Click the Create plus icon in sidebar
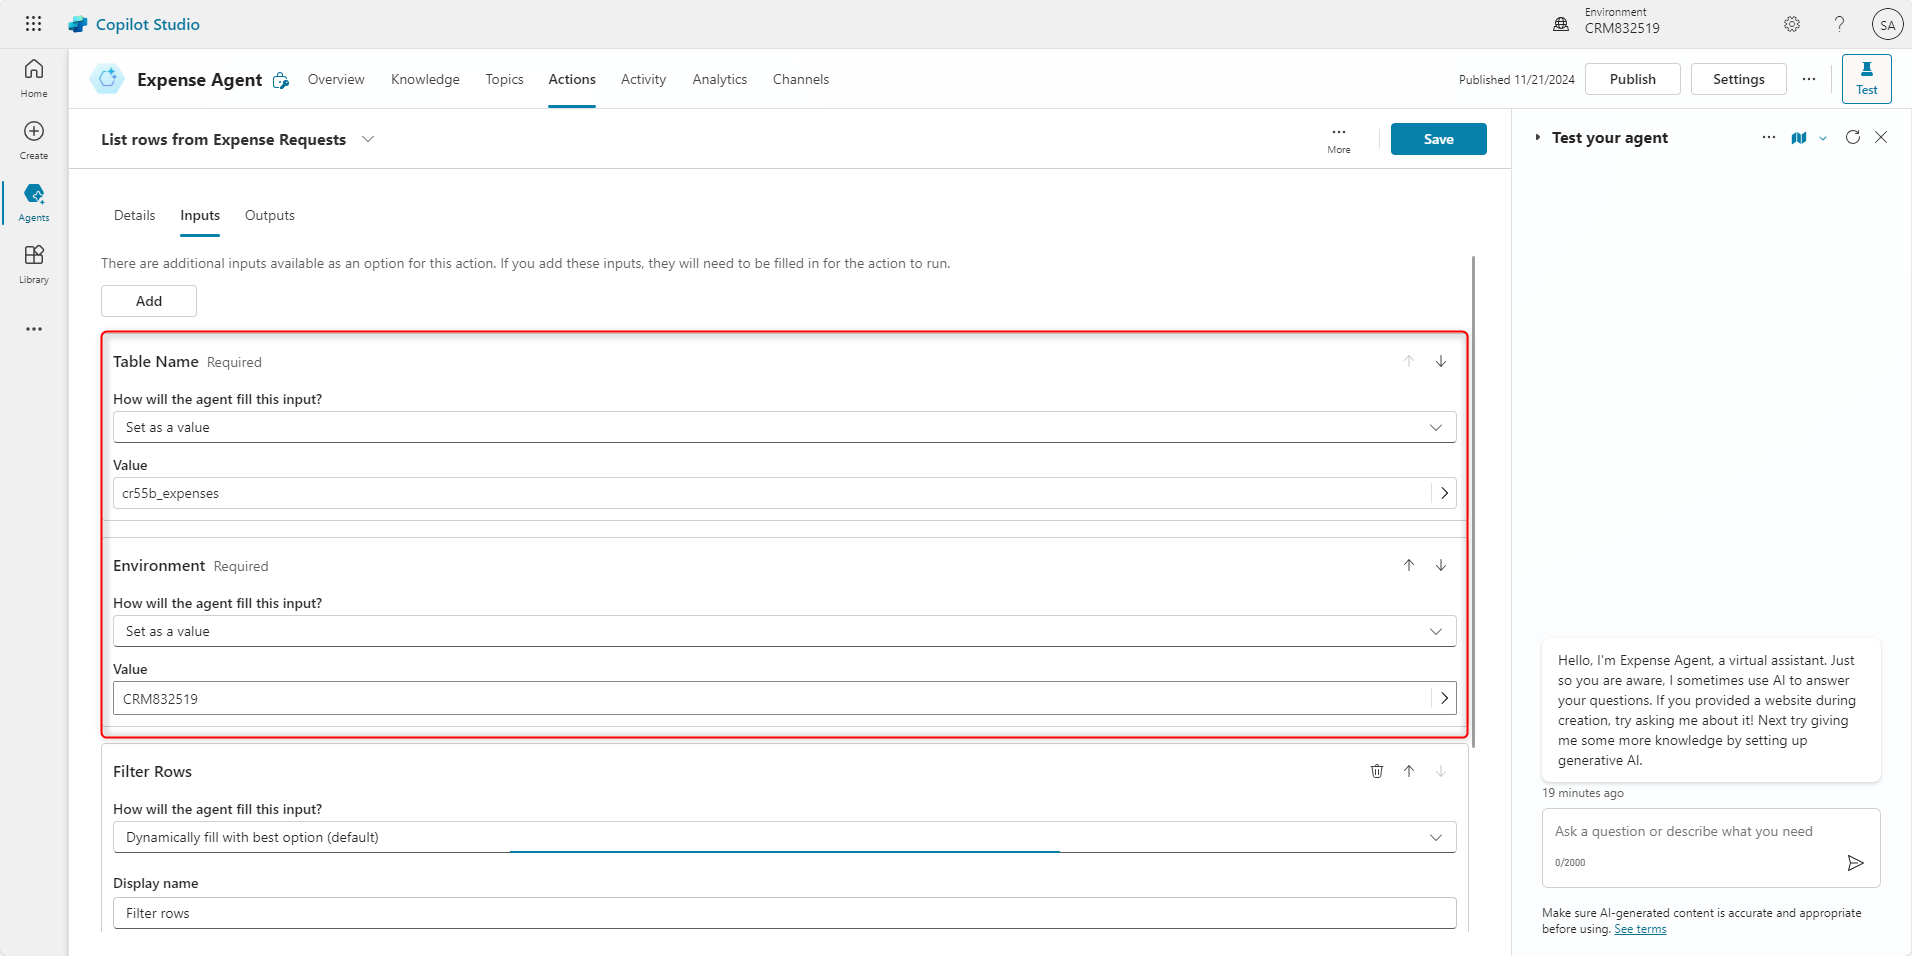The width and height of the screenshot is (1912, 956). click(34, 140)
